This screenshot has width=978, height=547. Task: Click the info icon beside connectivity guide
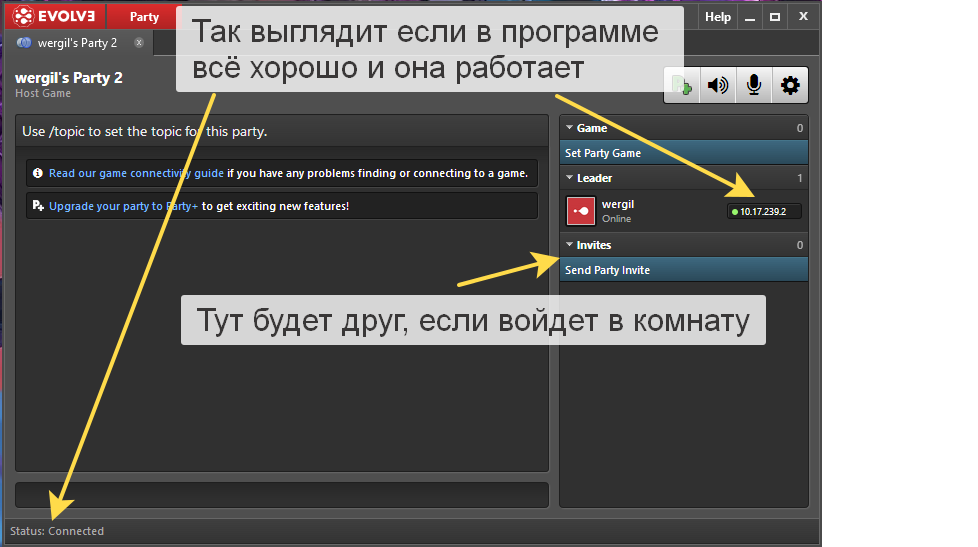pos(38,173)
